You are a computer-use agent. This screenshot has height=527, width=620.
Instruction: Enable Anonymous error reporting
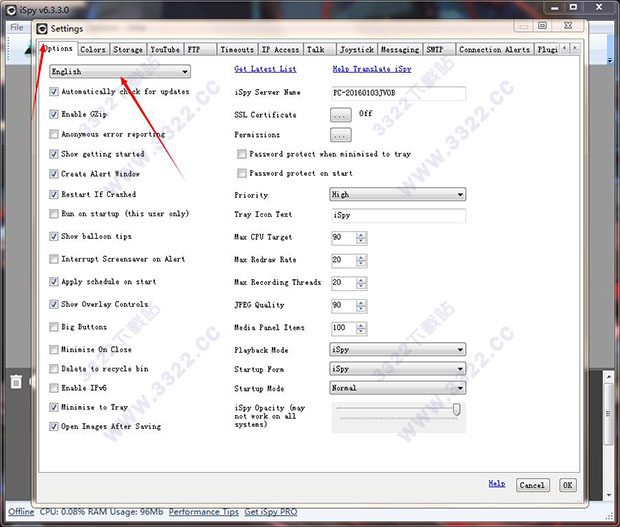(54, 134)
